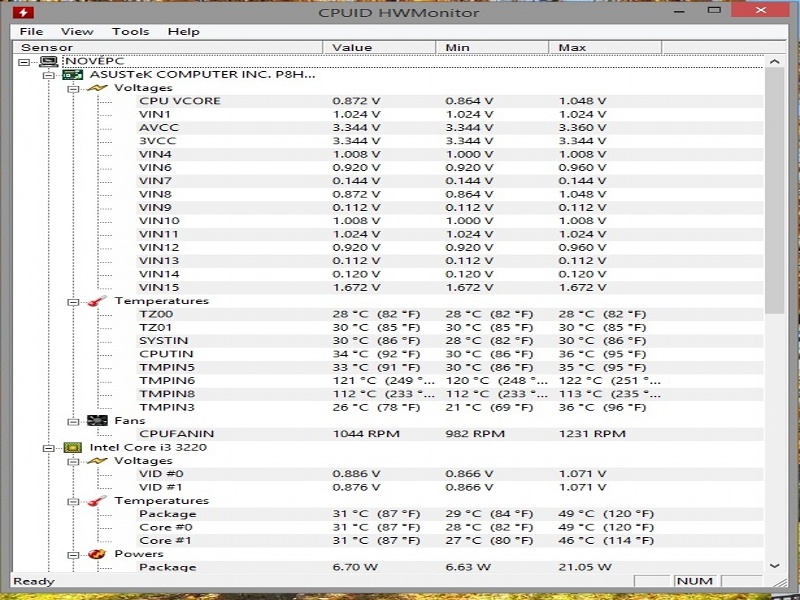Close the HWMonitor window
Screen dimensions: 800x600
click(761, 10)
